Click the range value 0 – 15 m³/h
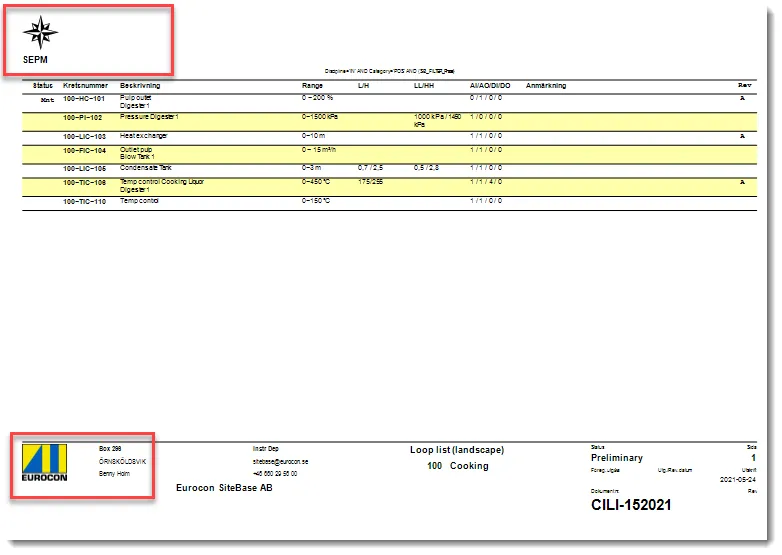The image size is (782, 555). (x=319, y=150)
